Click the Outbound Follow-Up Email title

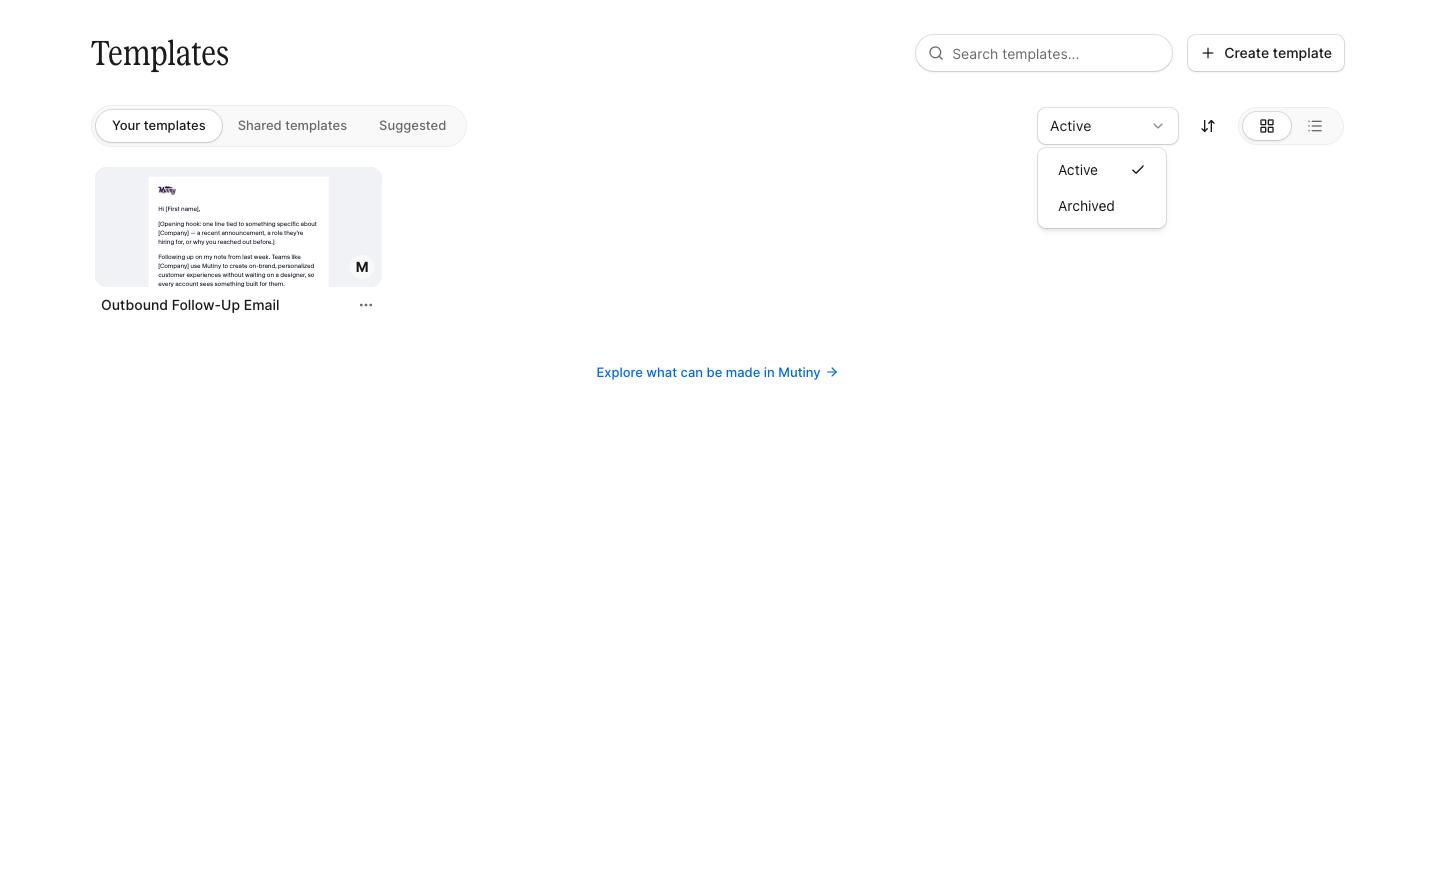190,305
